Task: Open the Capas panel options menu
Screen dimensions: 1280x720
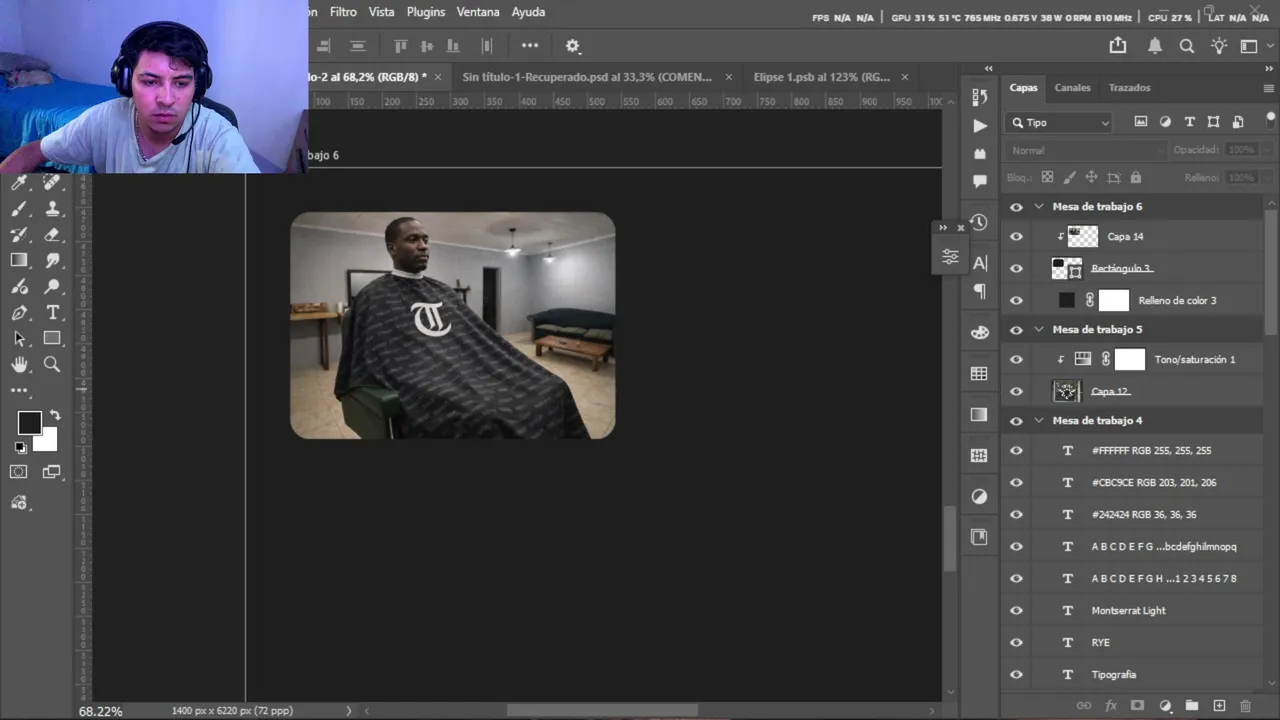Action: (1269, 88)
